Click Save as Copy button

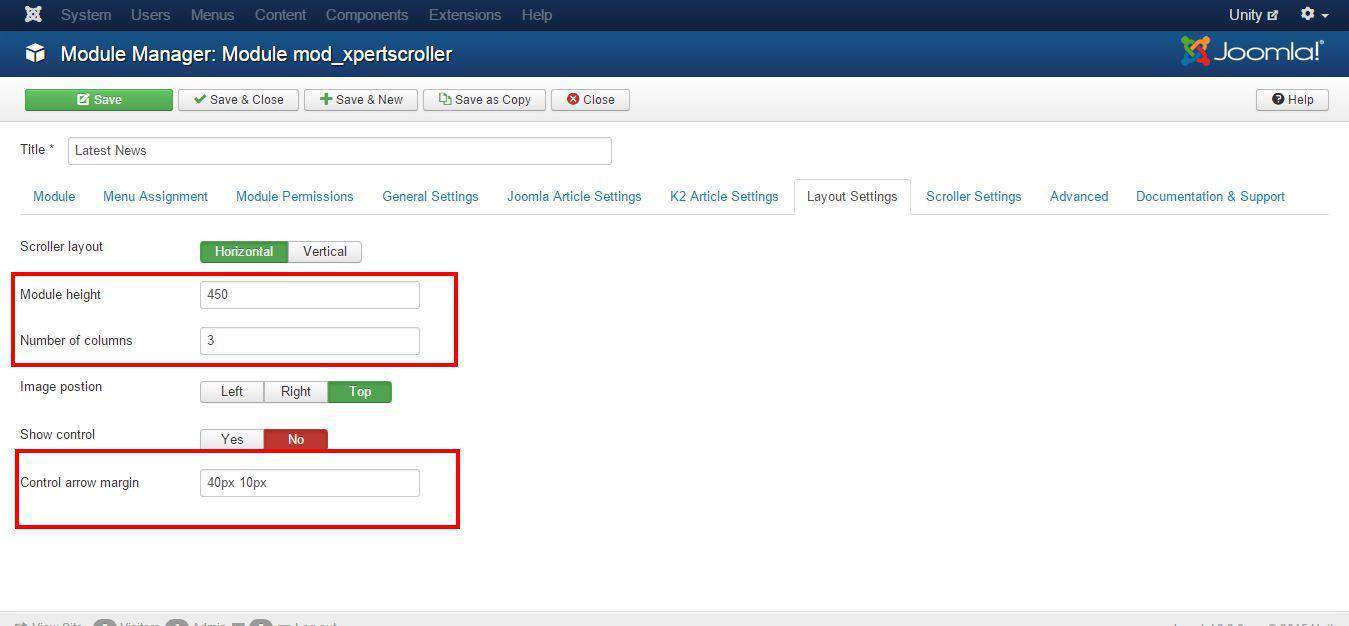(484, 100)
